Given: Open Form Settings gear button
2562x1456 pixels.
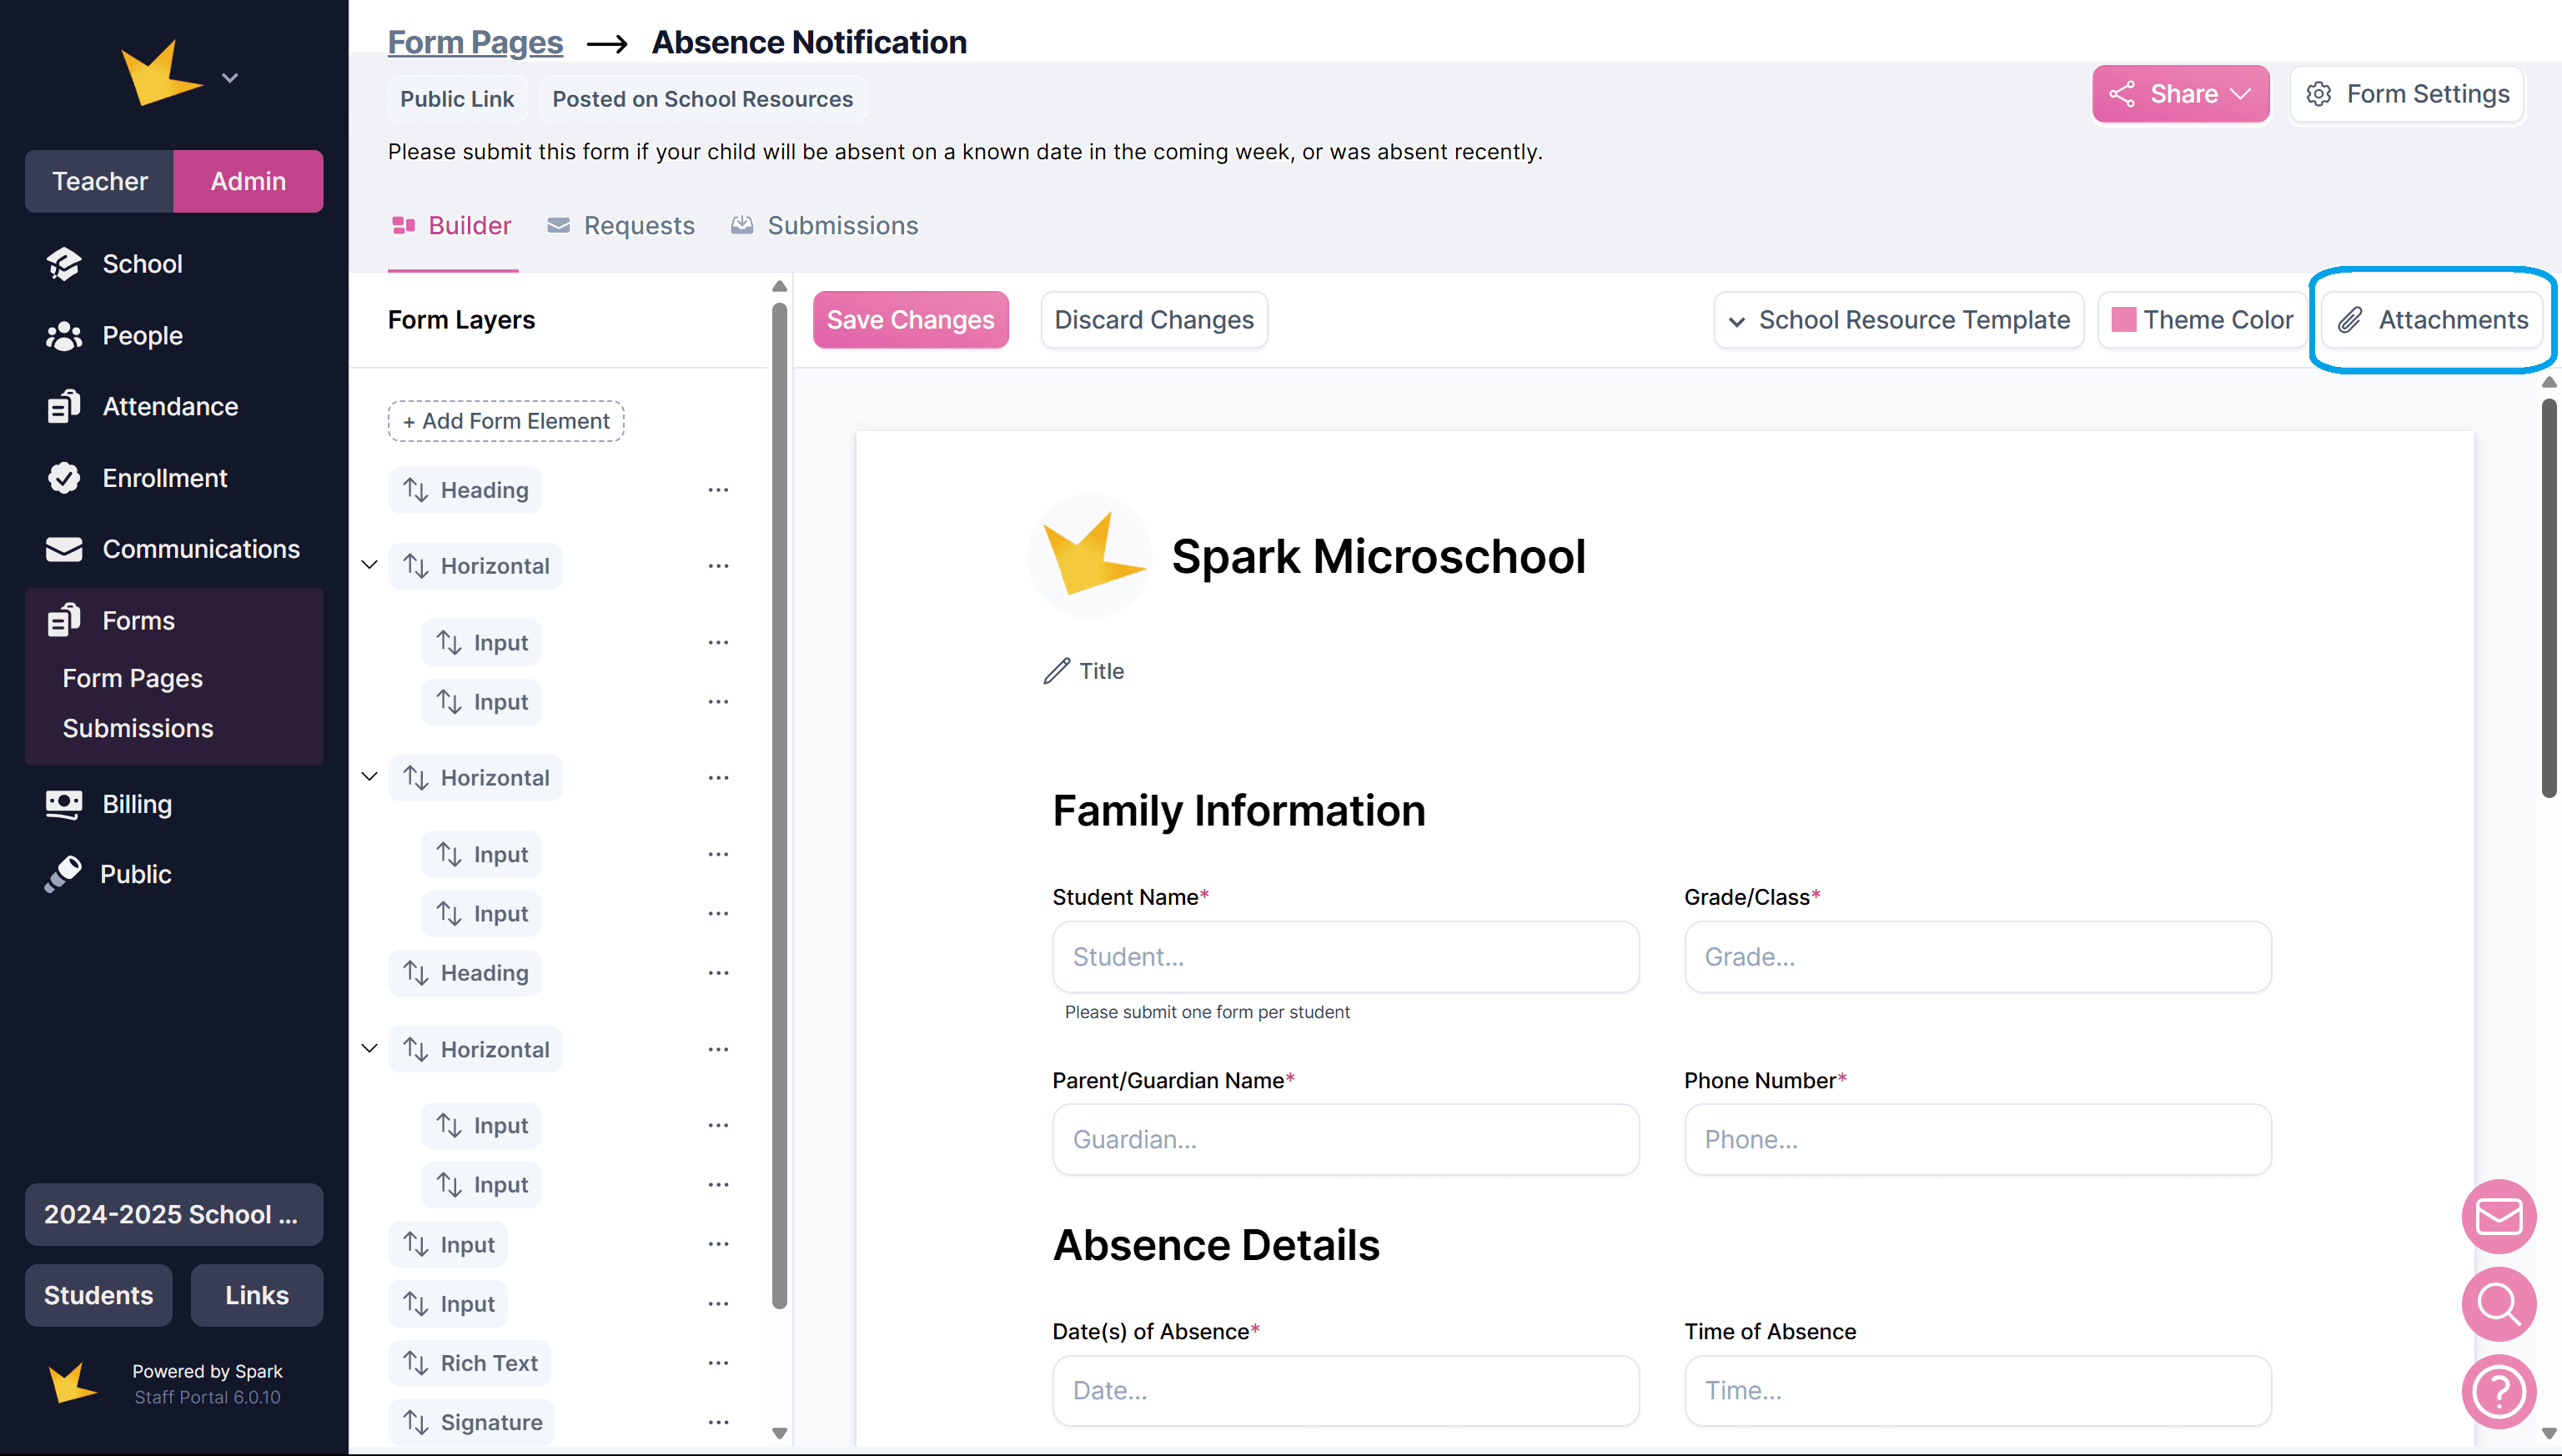Looking at the screenshot, I should click(2407, 94).
